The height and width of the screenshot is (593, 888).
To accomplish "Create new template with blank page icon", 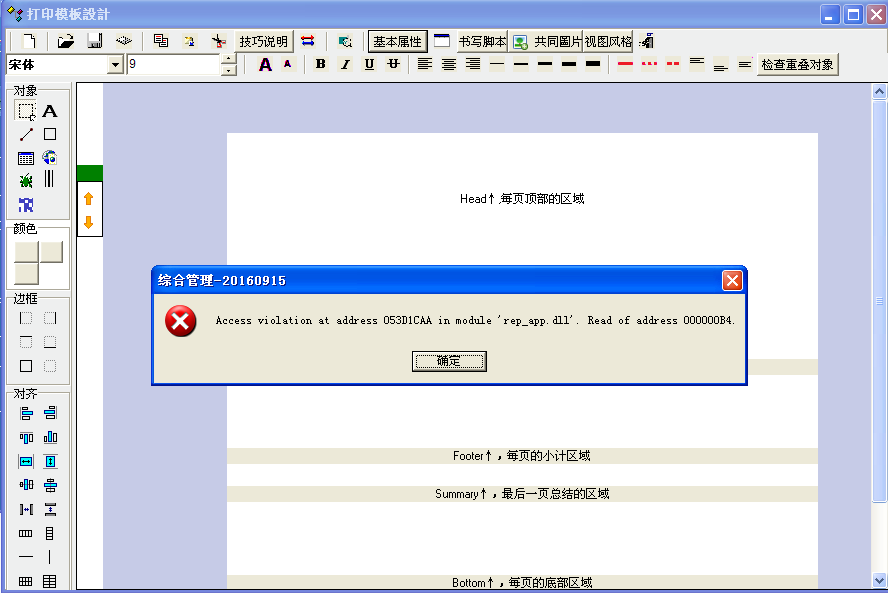I will pyautogui.click(x=29, y=41).
